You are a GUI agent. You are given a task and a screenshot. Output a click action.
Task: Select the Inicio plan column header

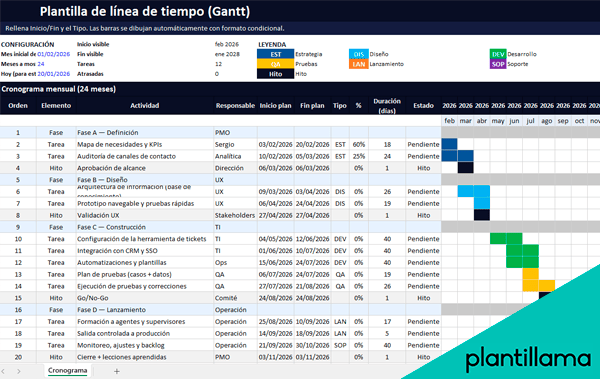click(x=276, y=106)
